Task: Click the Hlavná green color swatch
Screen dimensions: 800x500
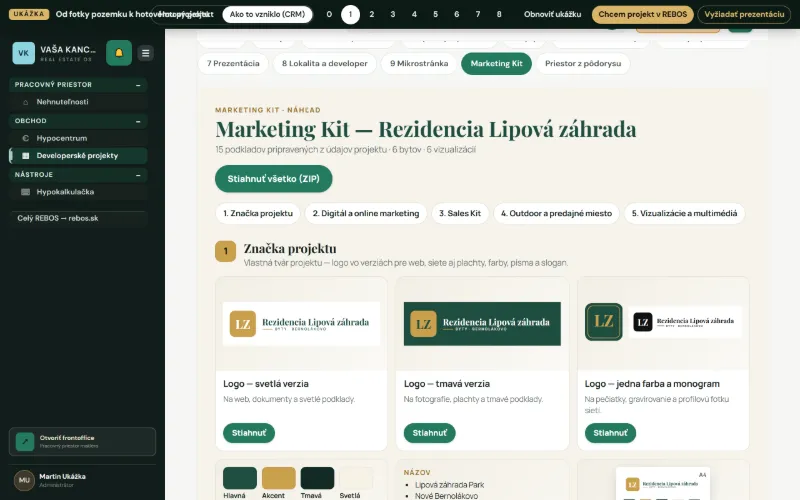Action: 240,478
